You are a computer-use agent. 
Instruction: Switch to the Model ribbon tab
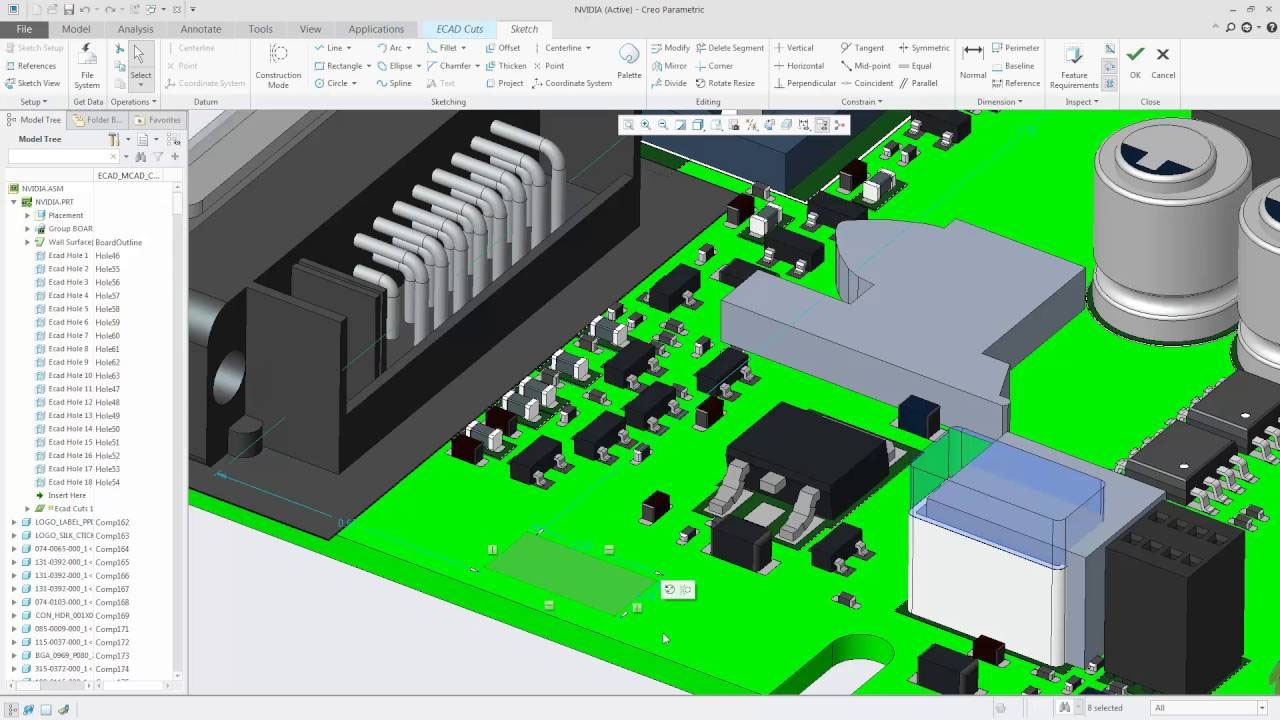(76, 29)
